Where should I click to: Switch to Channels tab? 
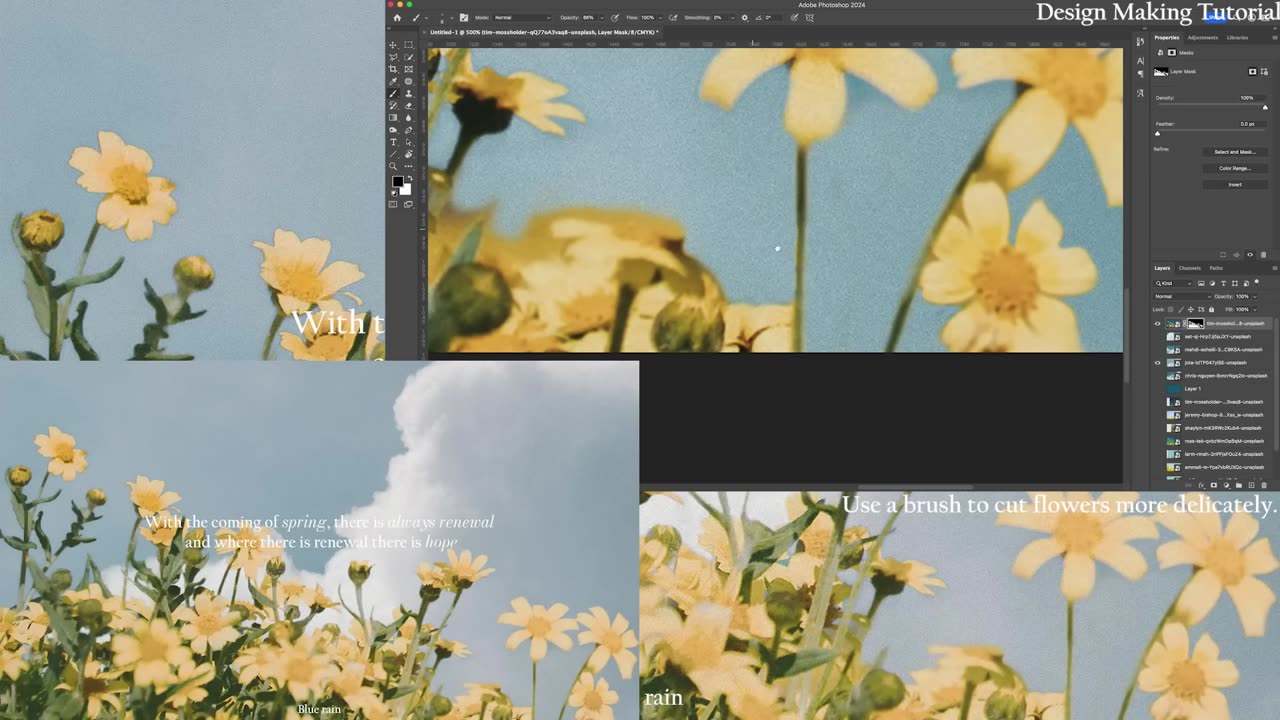pyautogui.click(x=1190, y=268)
